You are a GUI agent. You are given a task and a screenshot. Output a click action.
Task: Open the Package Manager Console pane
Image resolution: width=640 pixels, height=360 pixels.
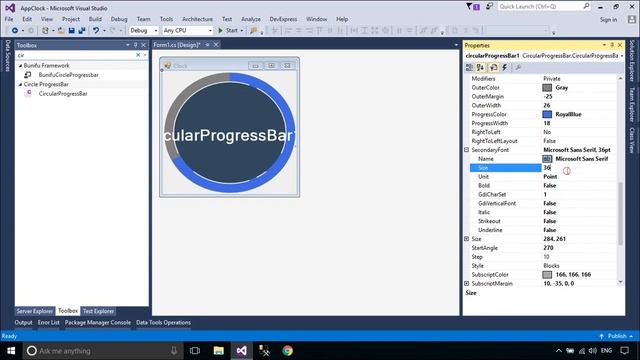98,322
